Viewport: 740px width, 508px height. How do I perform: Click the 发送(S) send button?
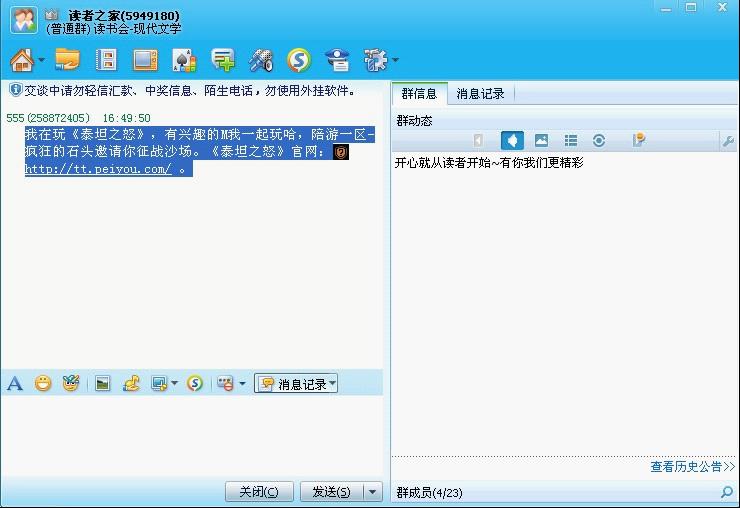331,491
